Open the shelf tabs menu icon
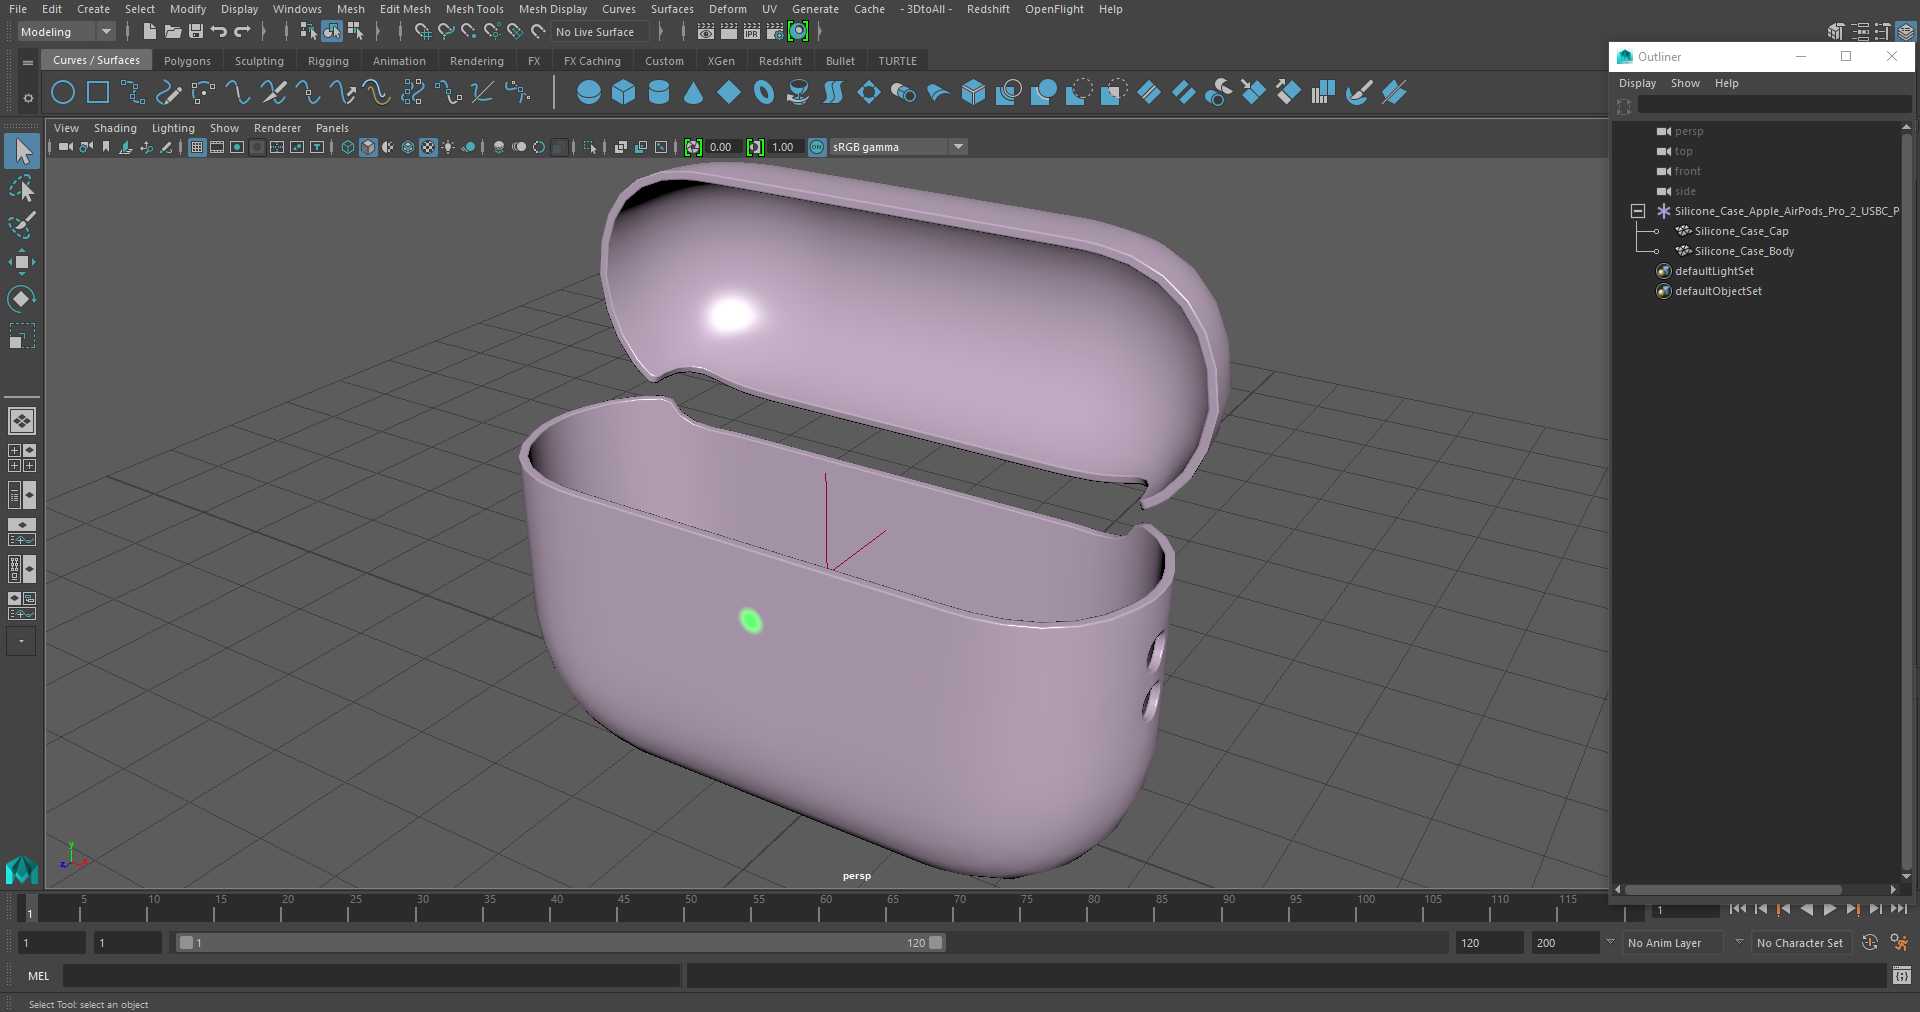 tap(28, 62)
